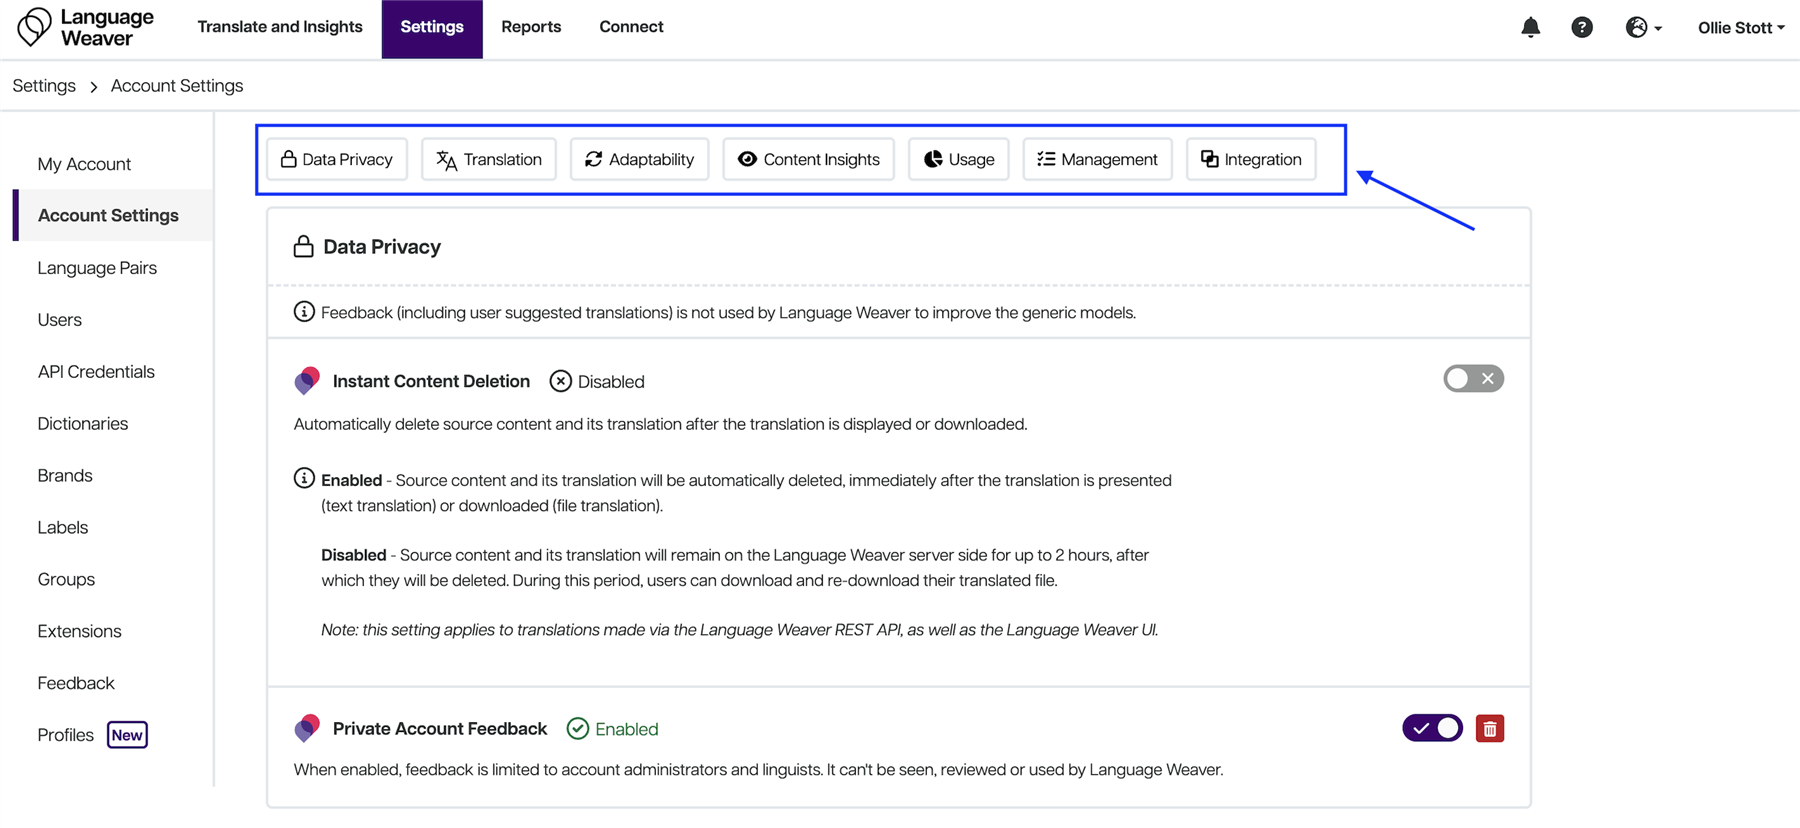
Task: Enable the Instant Content Deletion toggle
Action: pyautogui.click(x=1473, y=379)
